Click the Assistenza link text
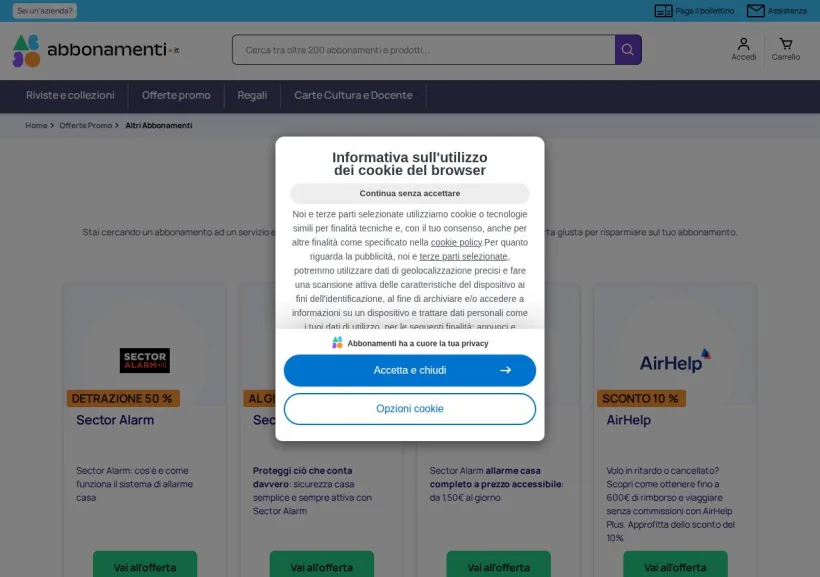This screenshot has width=820, height=577. 787,10
